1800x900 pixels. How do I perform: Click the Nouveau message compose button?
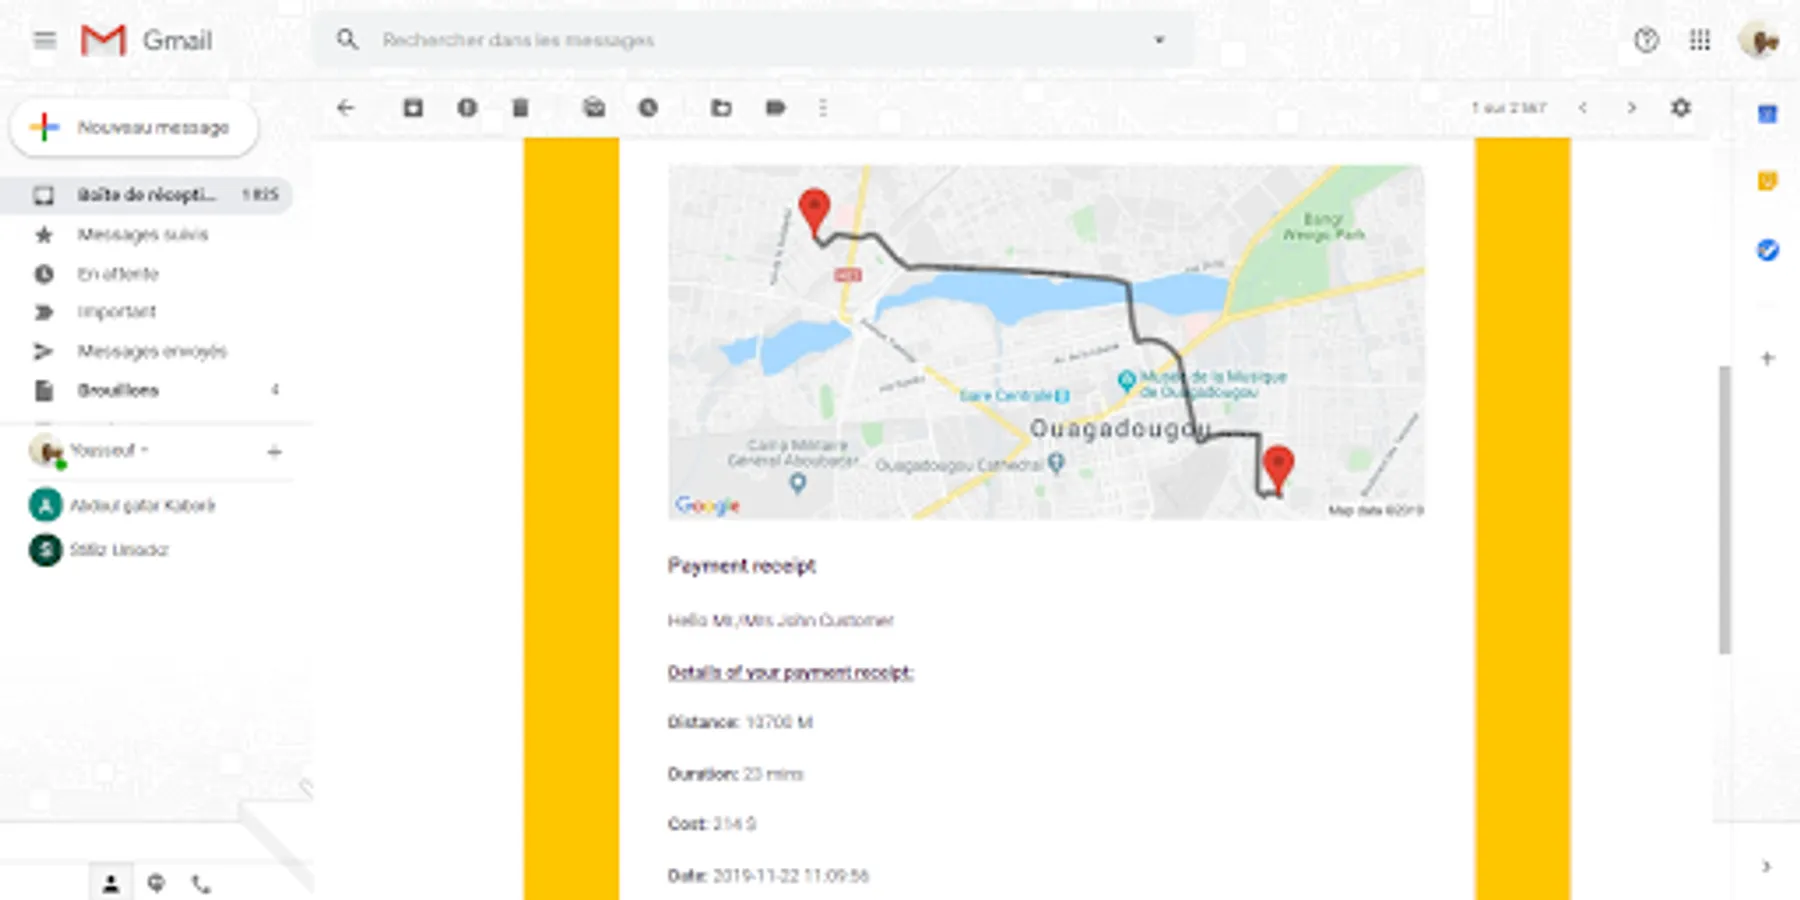(x=134, y=128)
